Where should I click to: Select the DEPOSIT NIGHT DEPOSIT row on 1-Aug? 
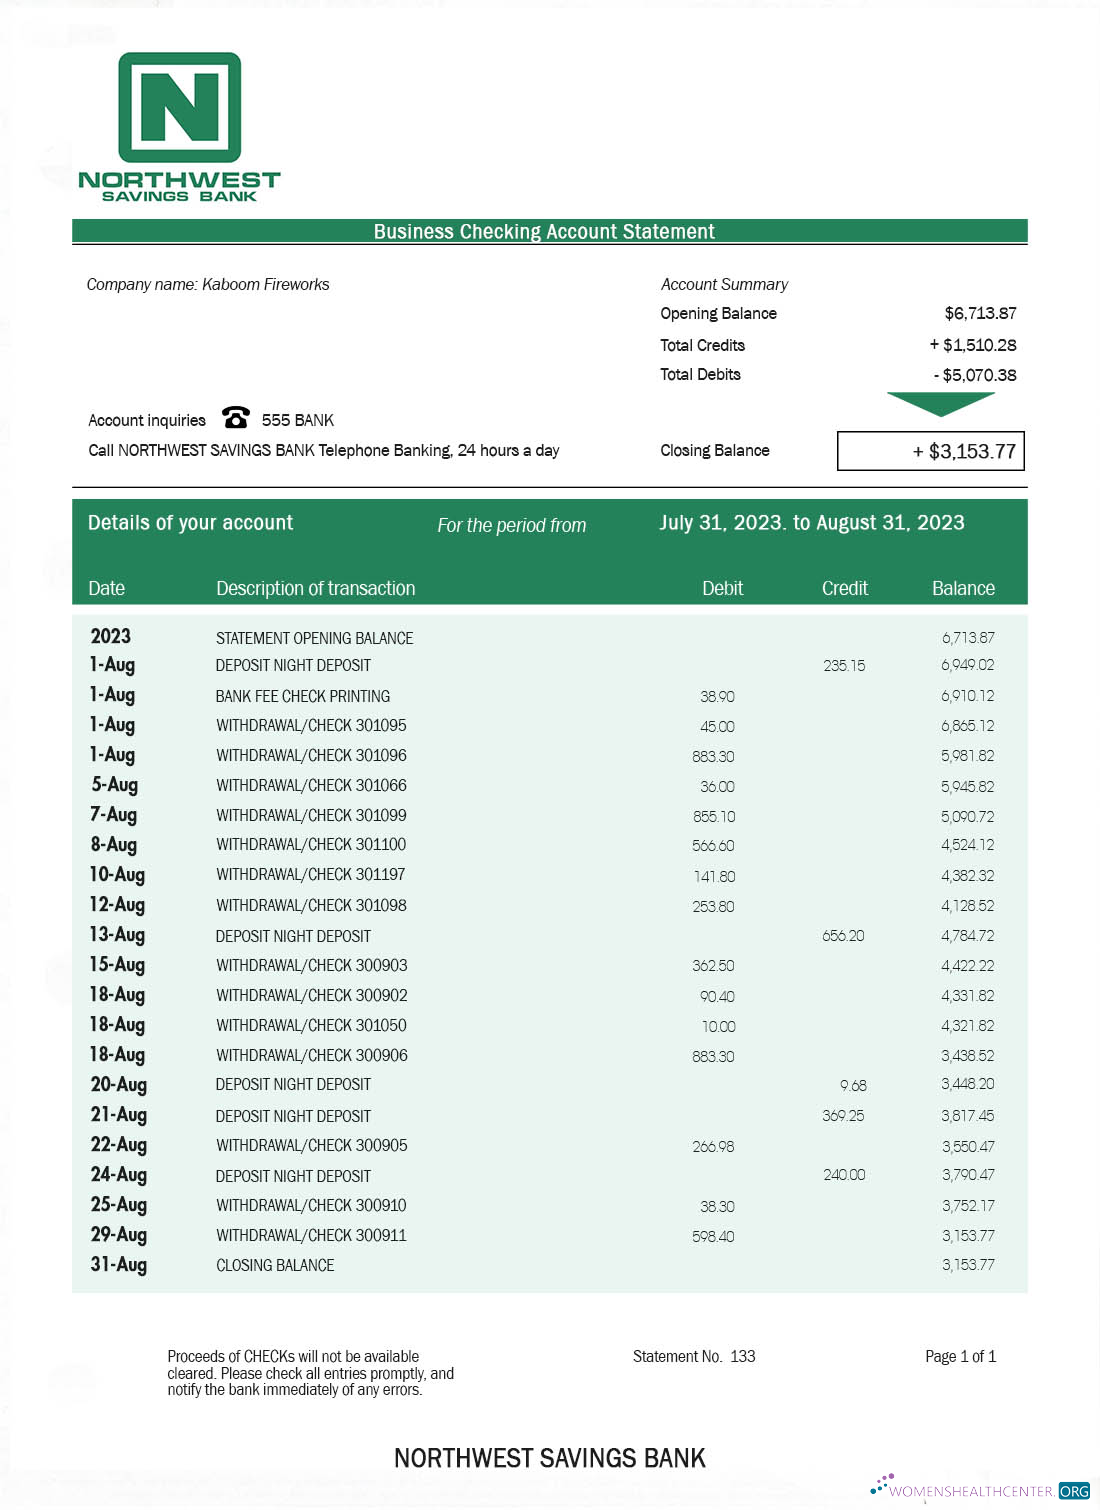pyautogui.click(x=293, y=664)
